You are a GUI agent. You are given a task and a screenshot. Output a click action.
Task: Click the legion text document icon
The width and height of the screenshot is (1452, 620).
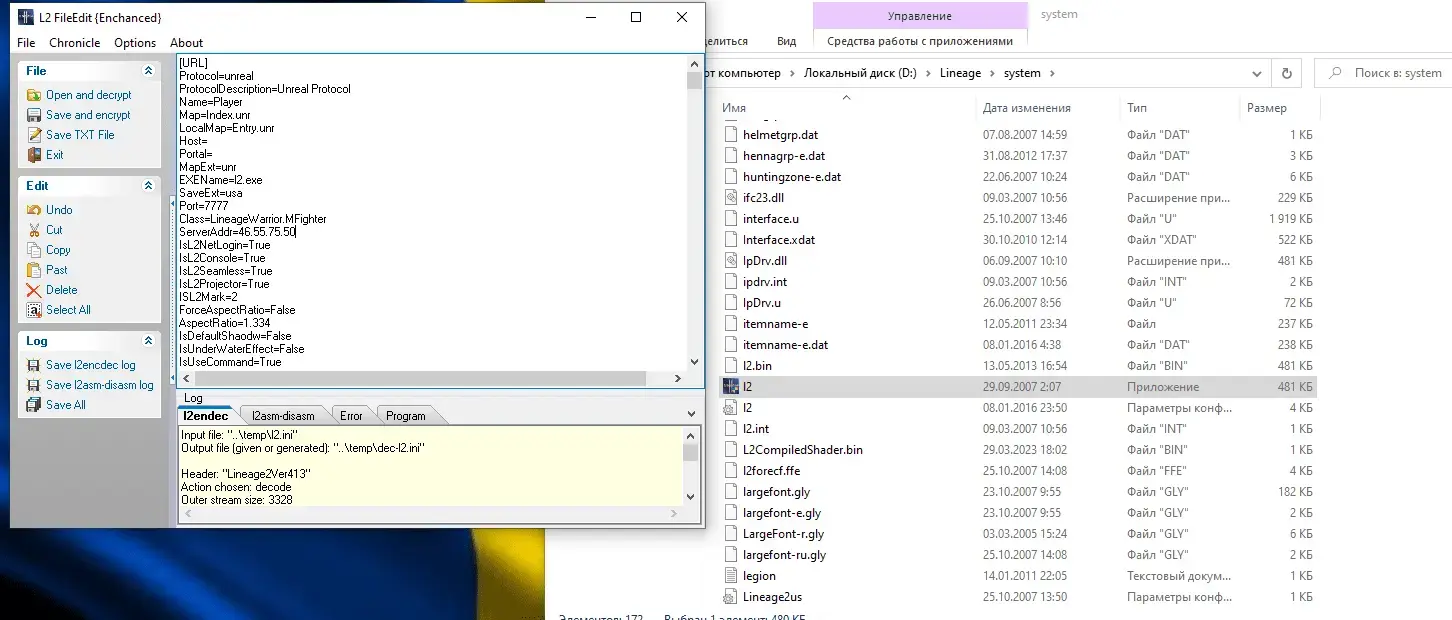730,576
